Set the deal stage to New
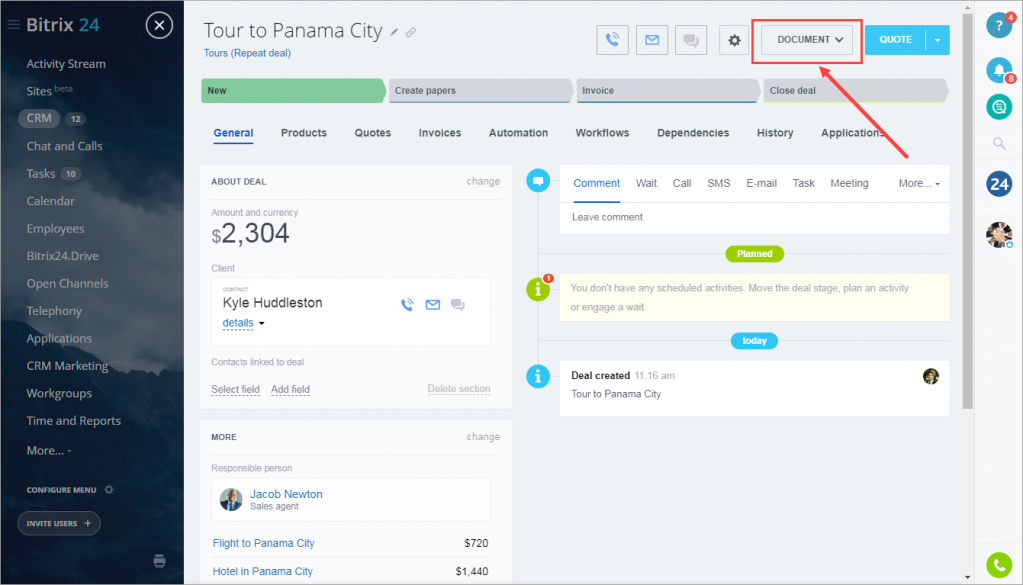Screen dimensions: 1023x585 294,91
